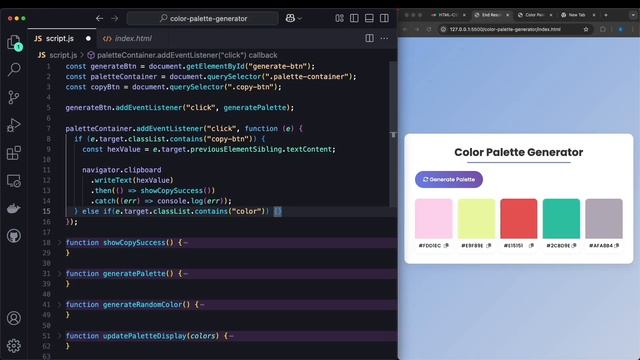Click the gray-purple color swatch
This screenshot has width=640, height=360.
pyautogui.click(x=604, y=219)
